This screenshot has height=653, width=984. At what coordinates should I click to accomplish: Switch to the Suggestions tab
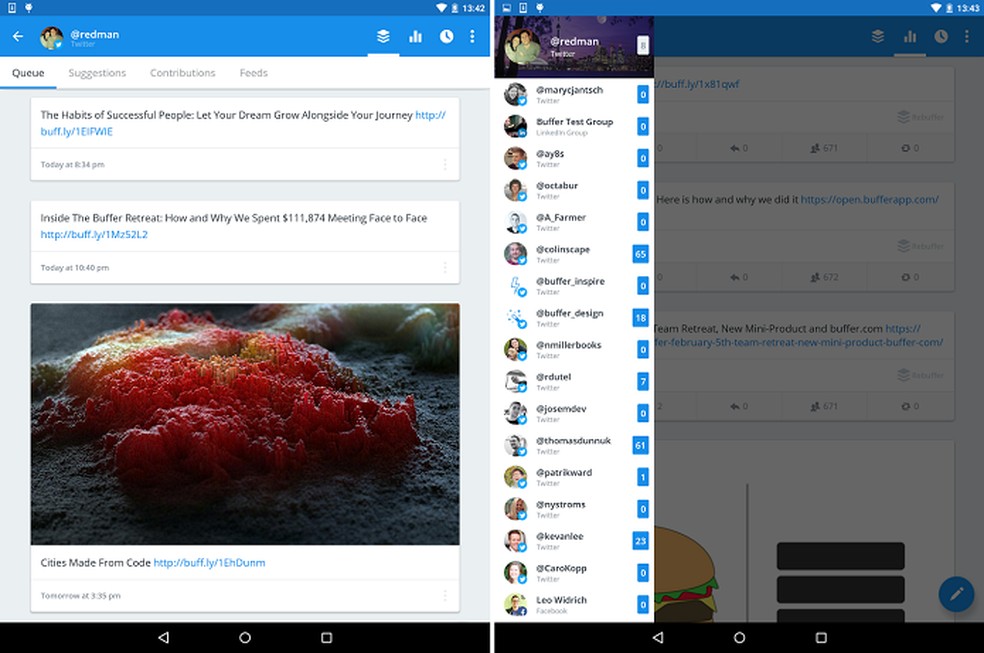pyautogui.click(x=97, y=73)
